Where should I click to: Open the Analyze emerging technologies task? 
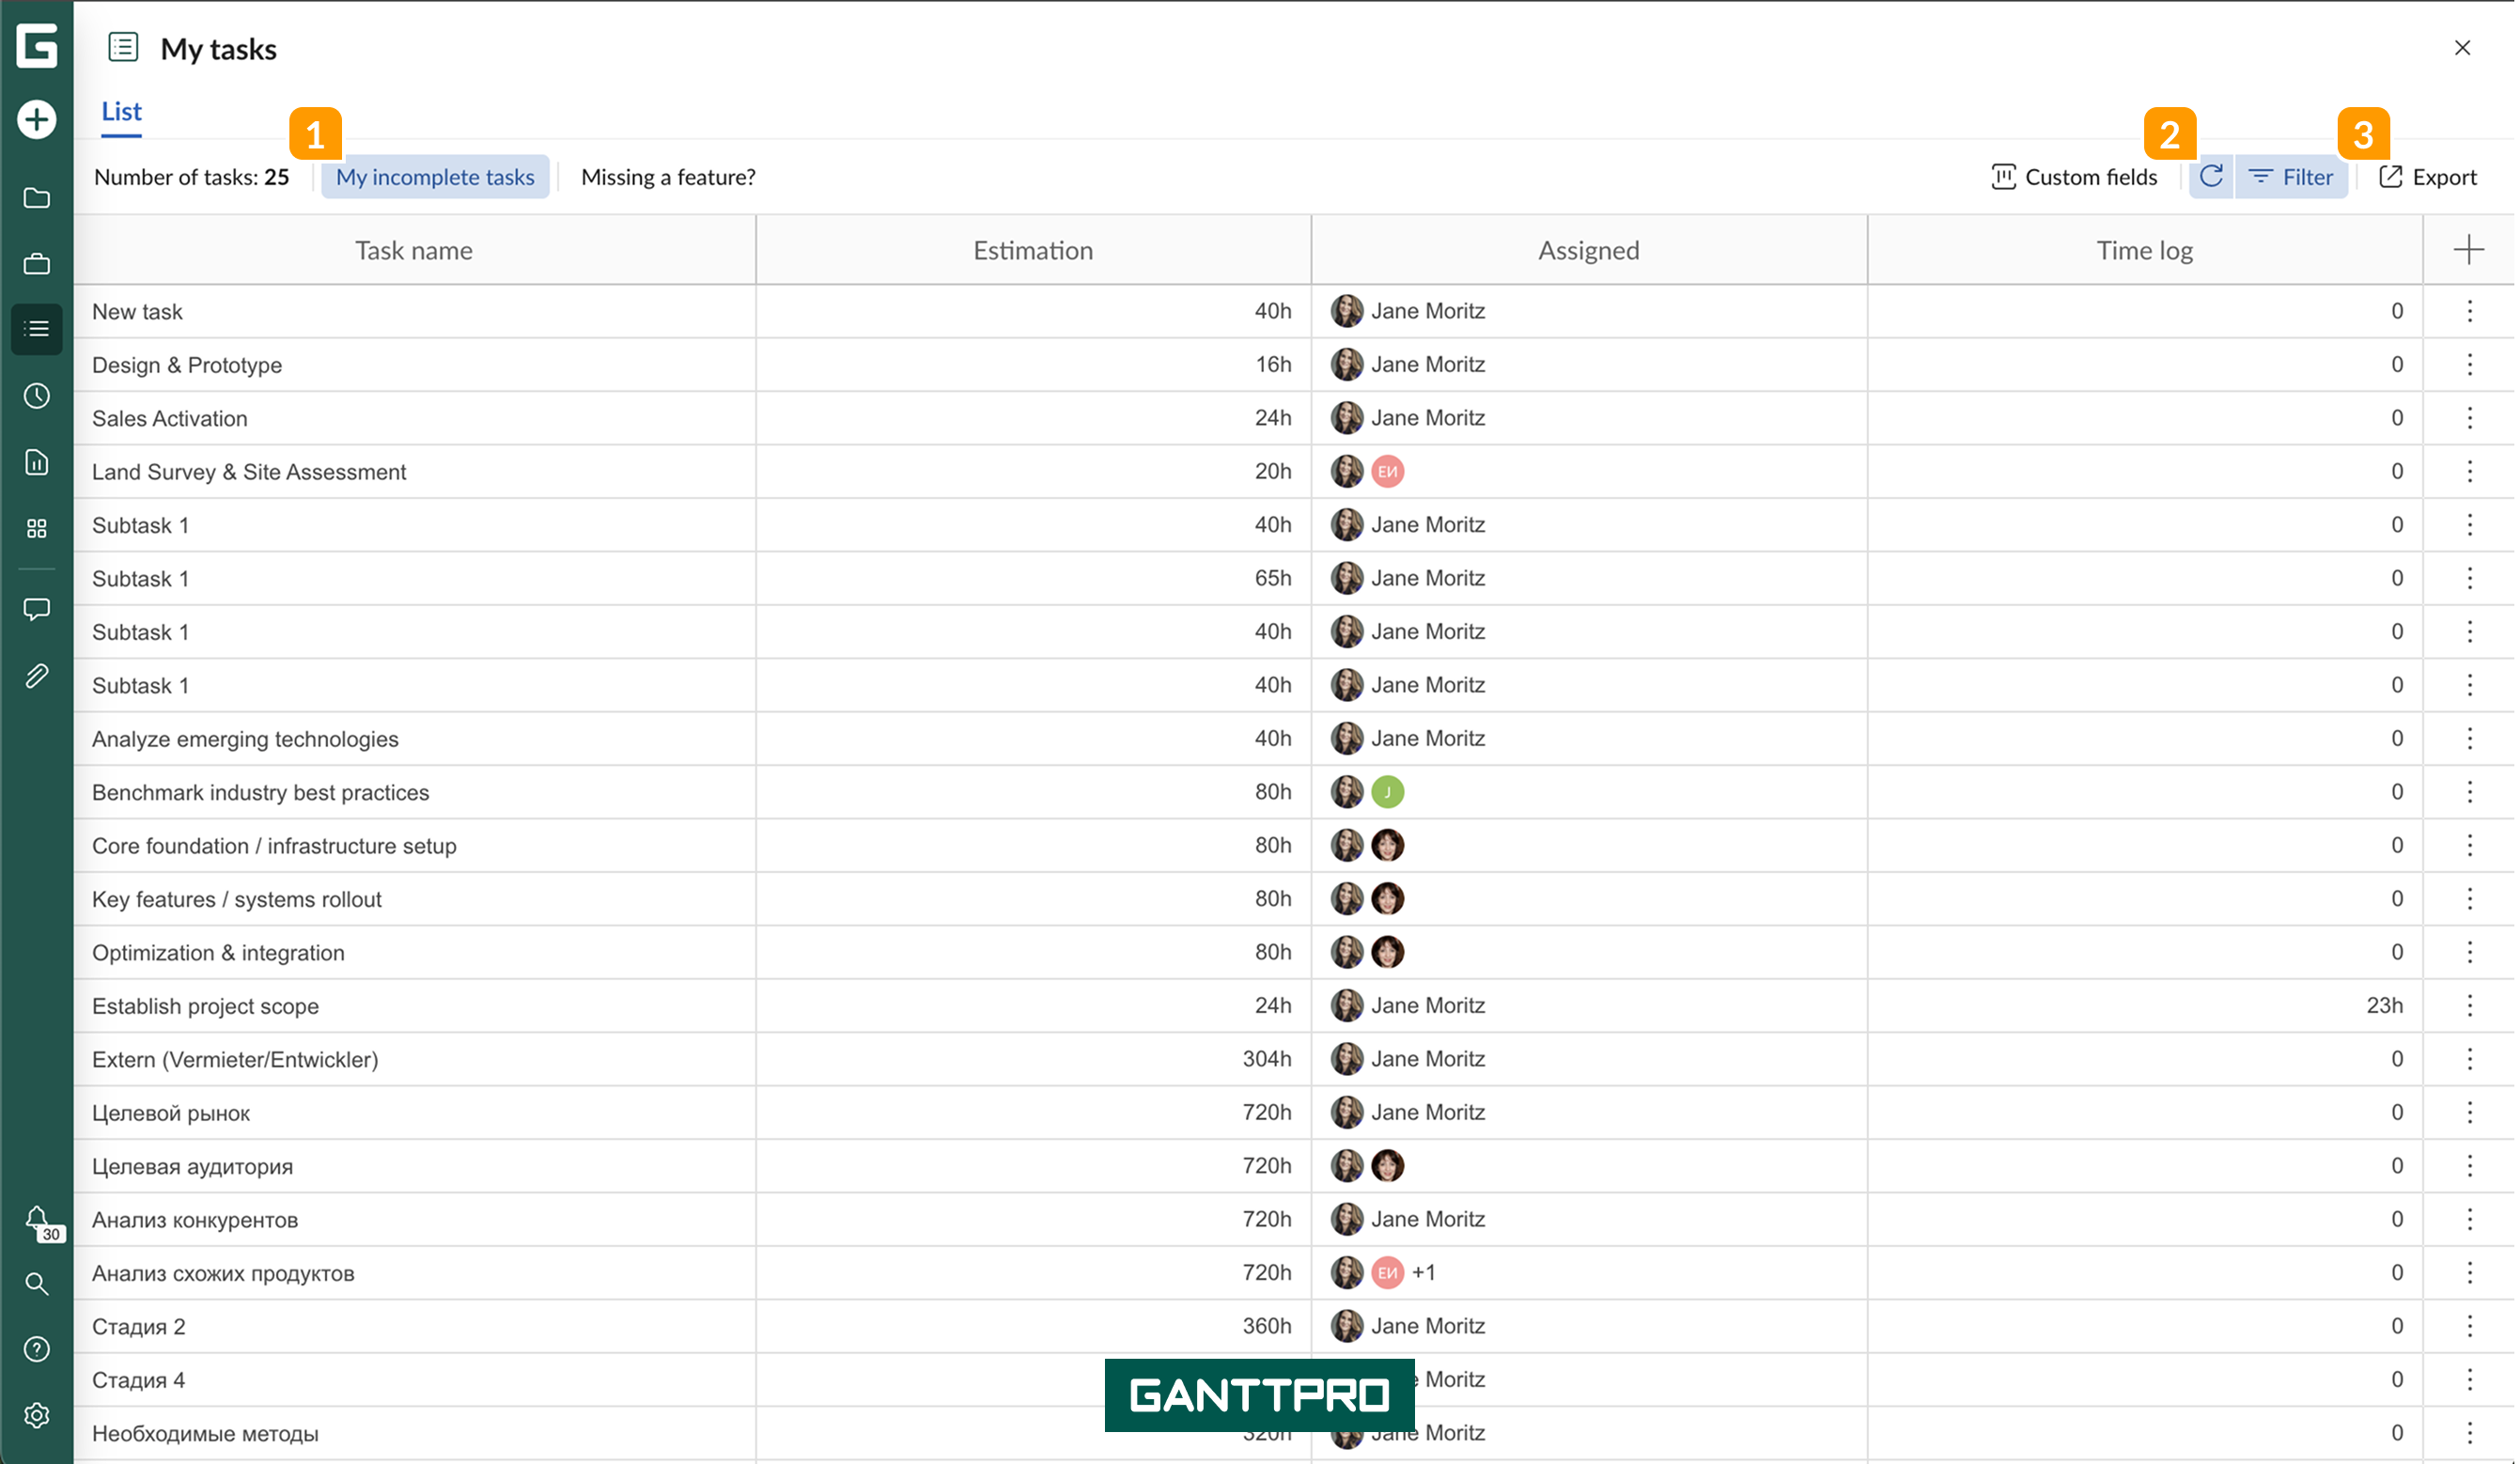tap(245, 739)
